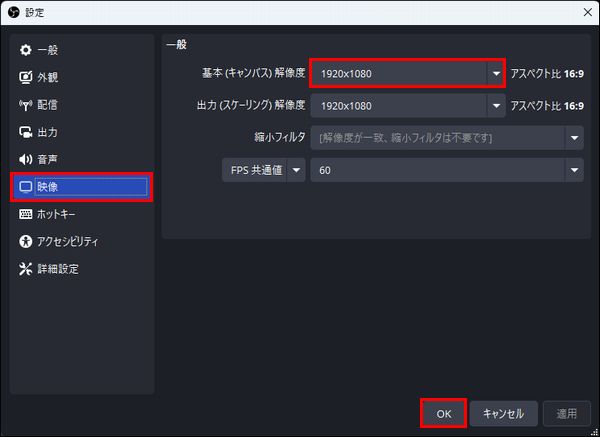Click the キャンセル button
This screenshot has width=600, height=437.
click(x=504, y=414)
